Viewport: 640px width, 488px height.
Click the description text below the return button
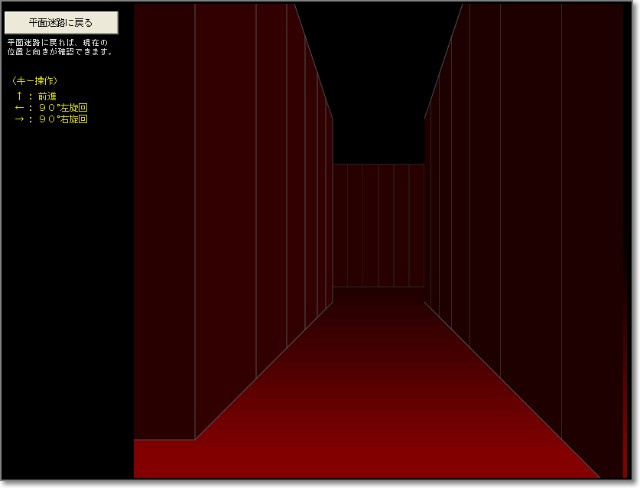point(60,46)
